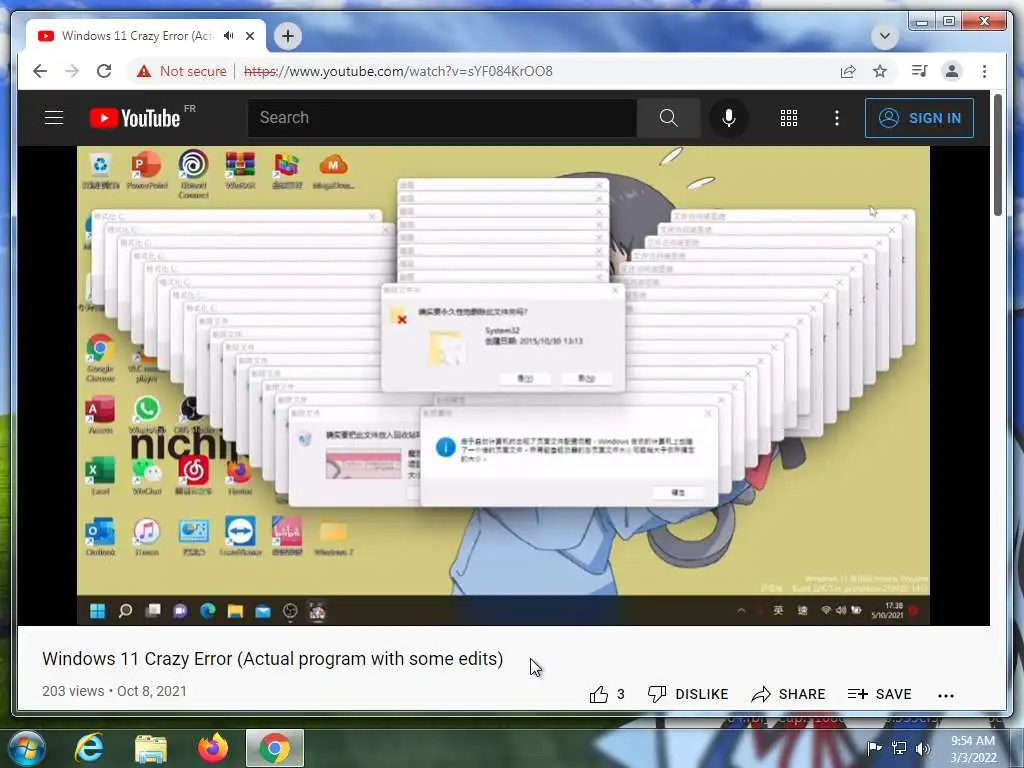Viewport: 1024px width, 768px height.
Task: Select the Chrome taskbar button
Action: coord(275,748)
